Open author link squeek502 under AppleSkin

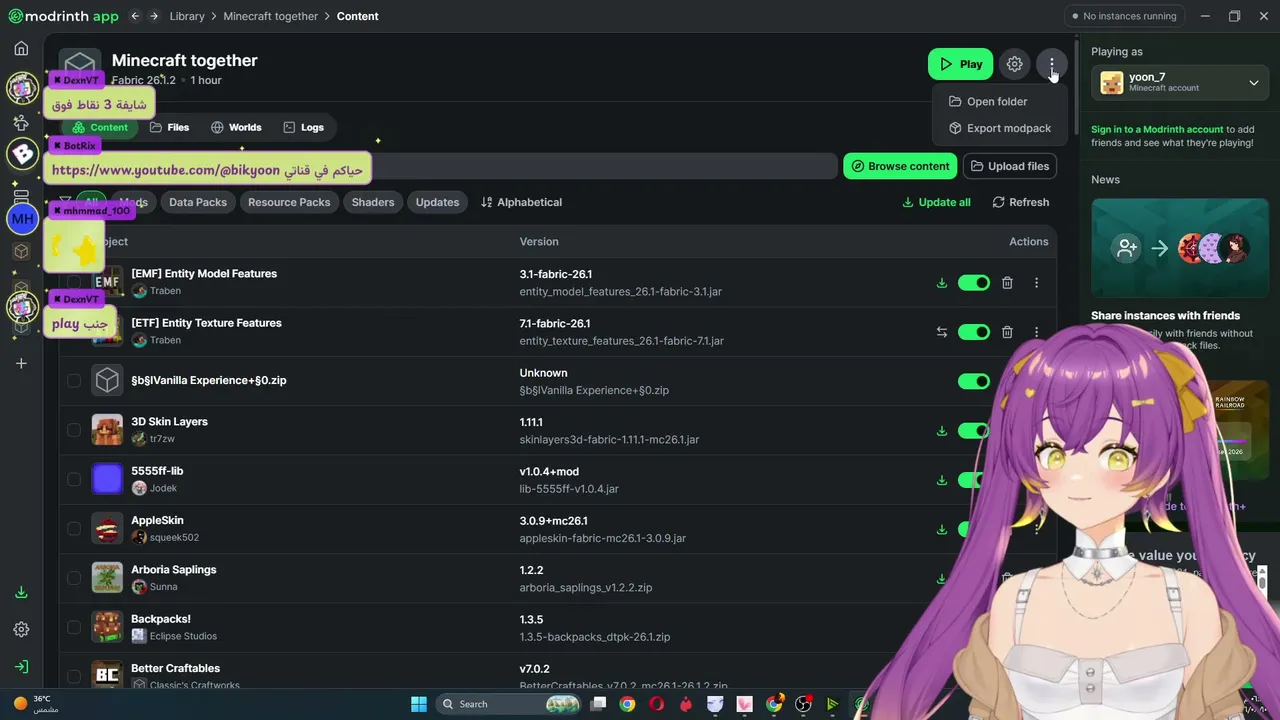[174, 537]
